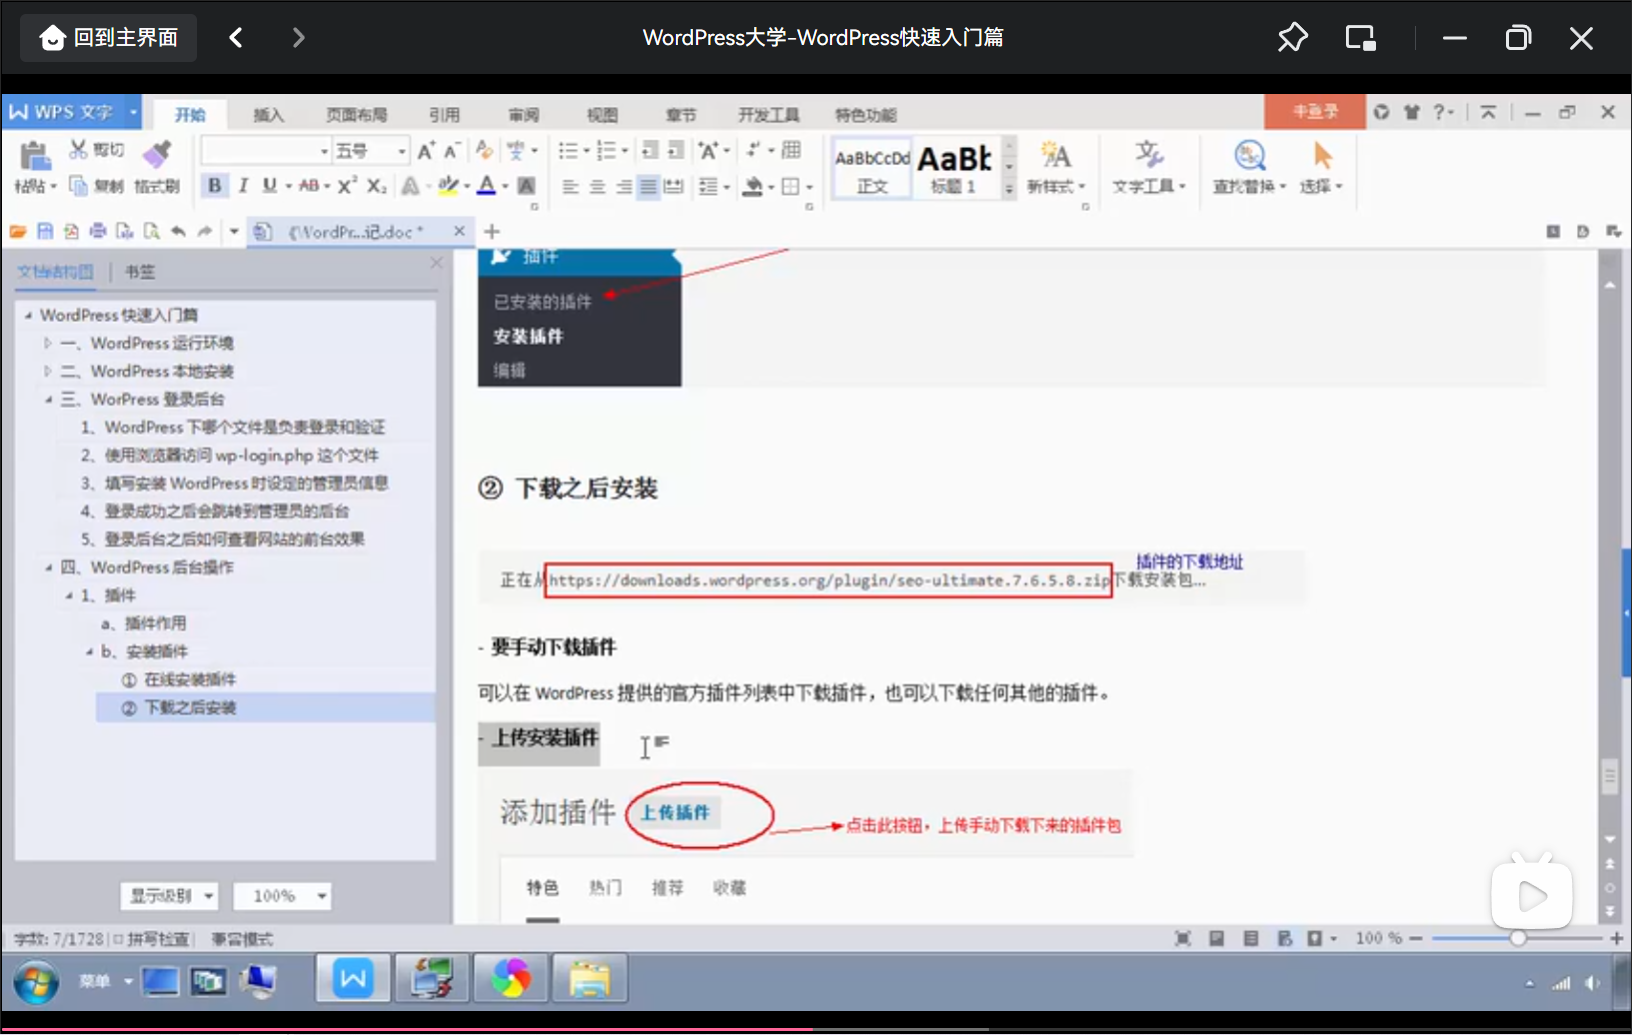Apply strikethrough AB formatting
Image resolution: width=1632 pixels, height=1035 pixels.
[x=309, y=186]
